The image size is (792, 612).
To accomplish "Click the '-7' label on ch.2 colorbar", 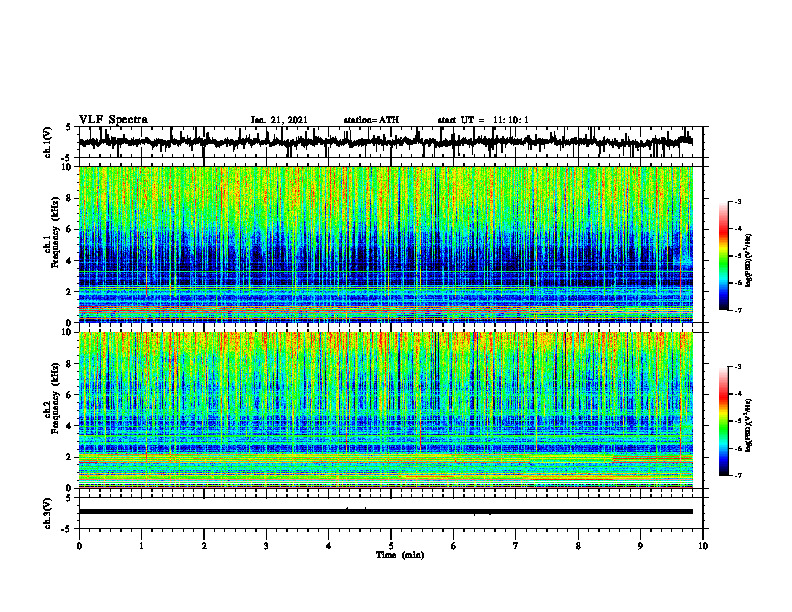I will click(x=736, y=476).
